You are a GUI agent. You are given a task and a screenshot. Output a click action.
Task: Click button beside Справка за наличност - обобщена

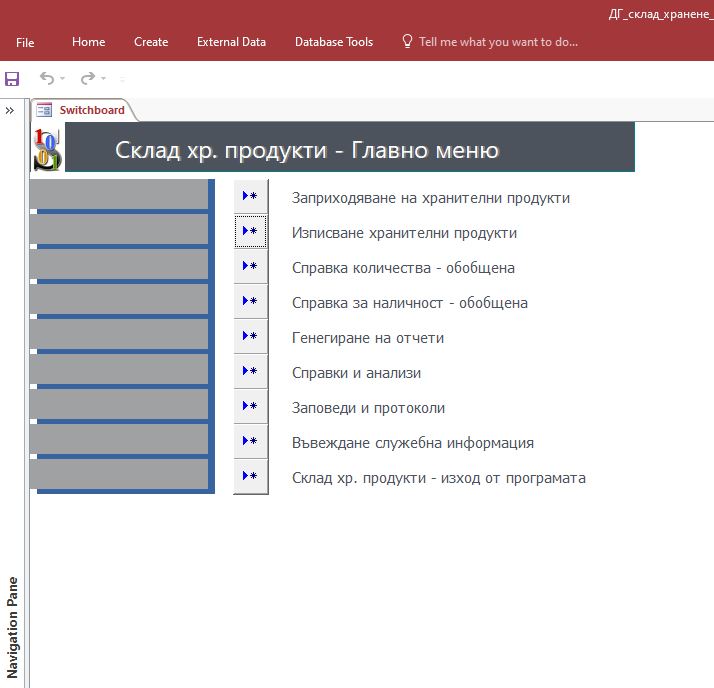(250, 301)
